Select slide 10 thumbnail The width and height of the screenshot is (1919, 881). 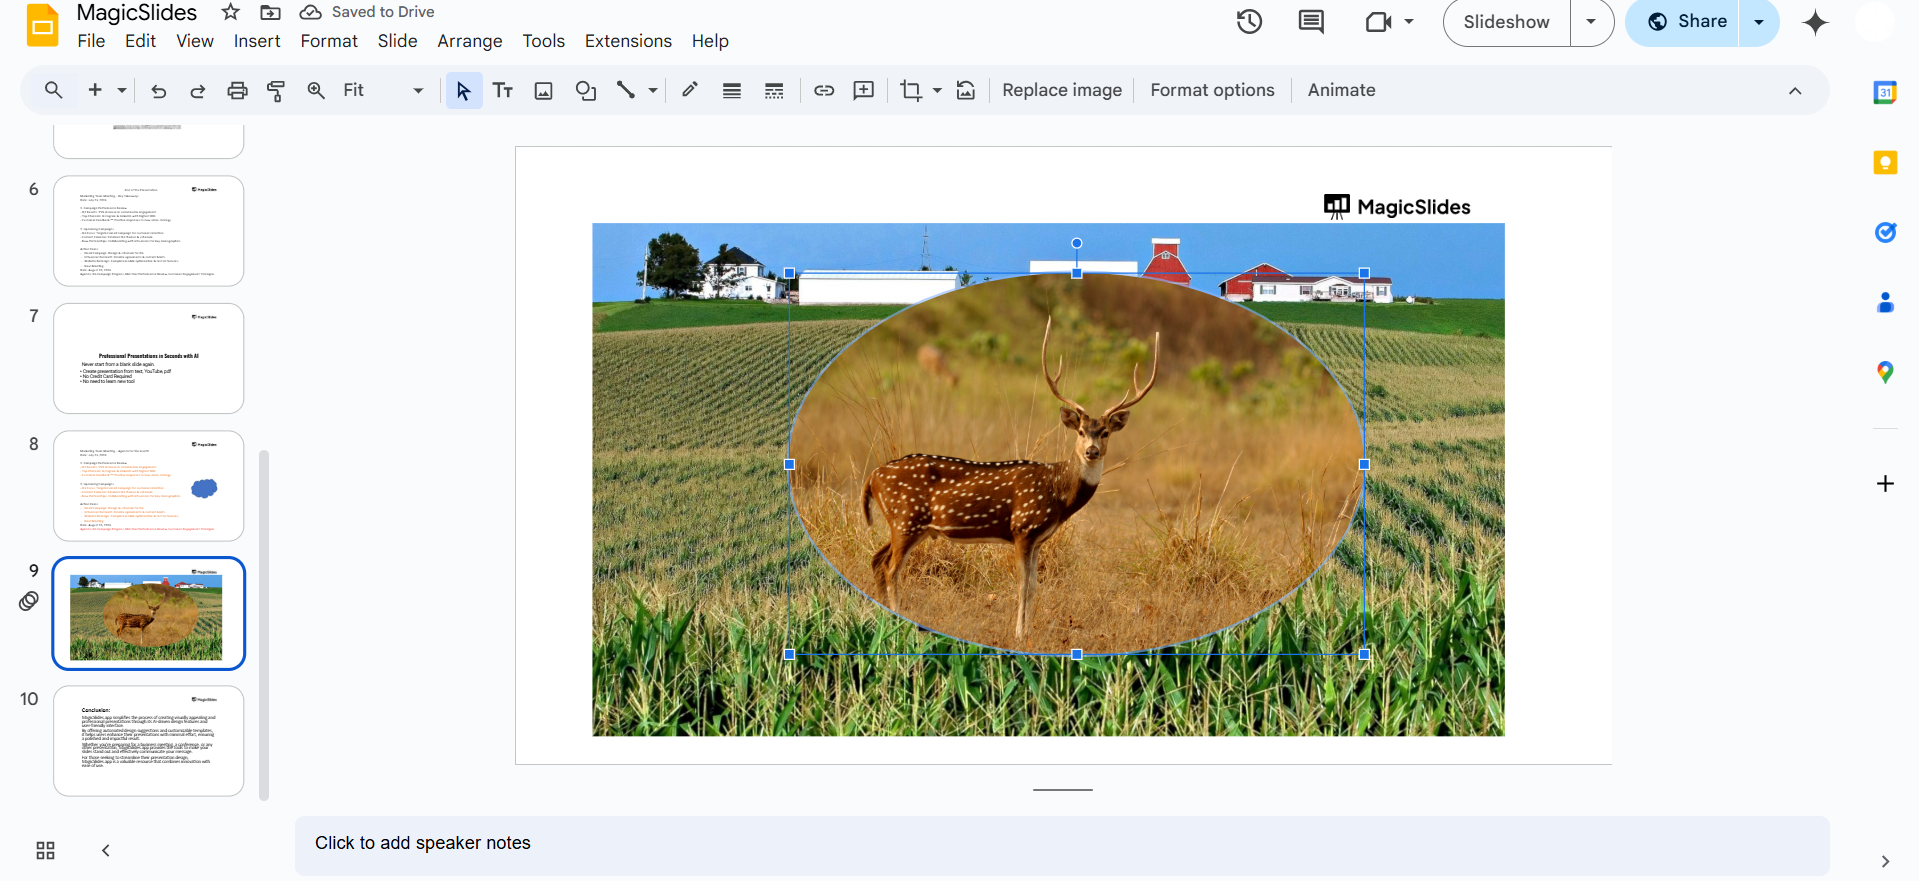149,740
